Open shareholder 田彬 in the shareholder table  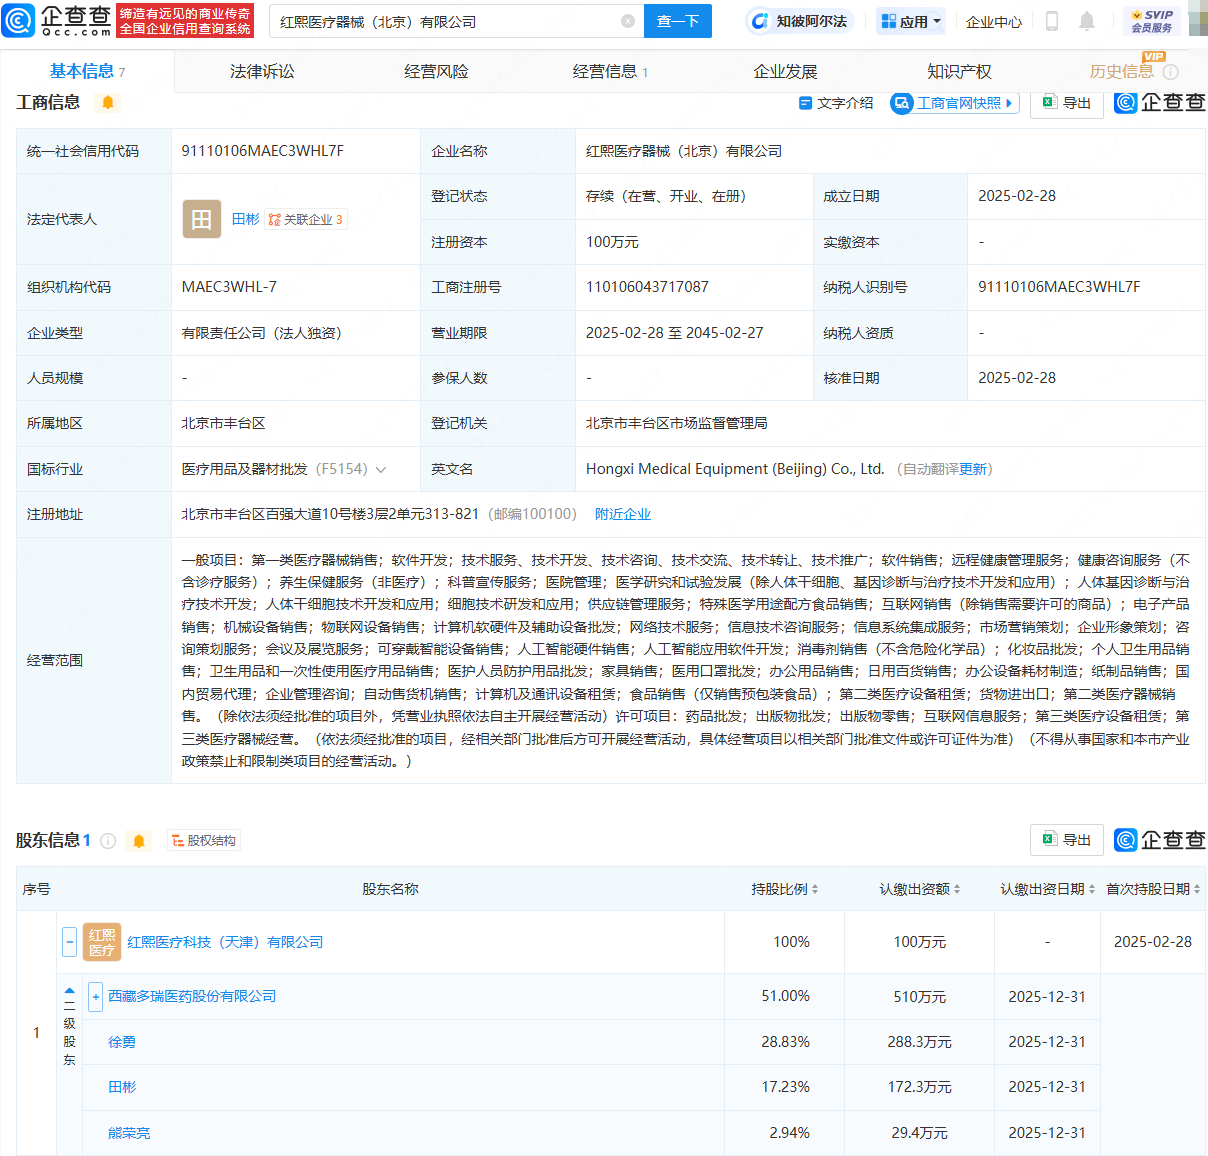click(x=122, y=1087)
